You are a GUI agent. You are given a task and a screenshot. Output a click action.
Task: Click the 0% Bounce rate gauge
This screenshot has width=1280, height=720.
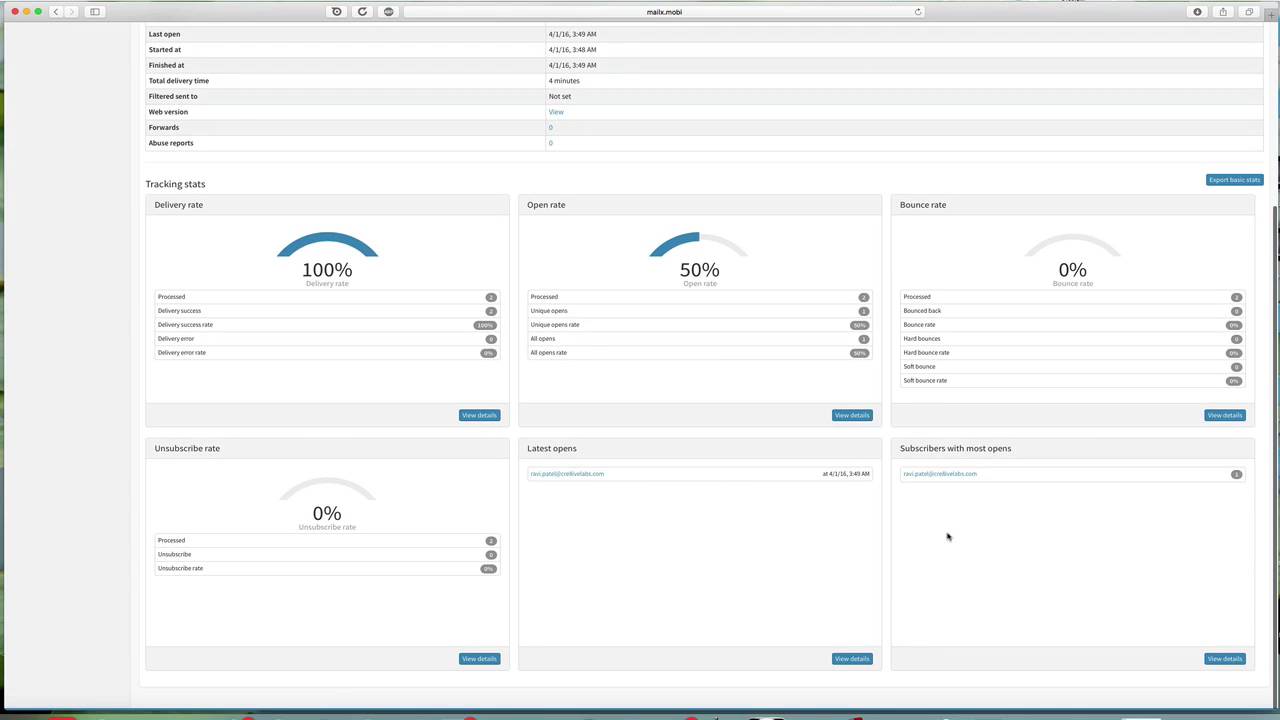pos(1072,258)
